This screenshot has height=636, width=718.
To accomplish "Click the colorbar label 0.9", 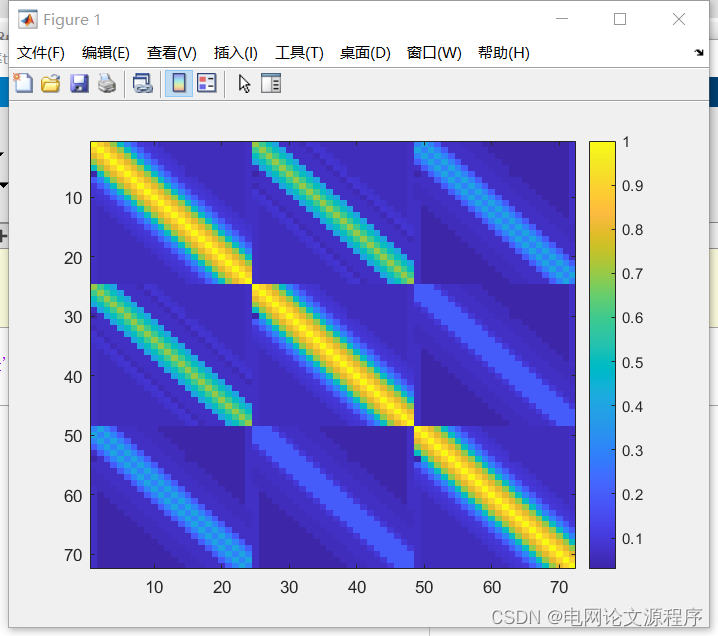I will tap(632, 186).
